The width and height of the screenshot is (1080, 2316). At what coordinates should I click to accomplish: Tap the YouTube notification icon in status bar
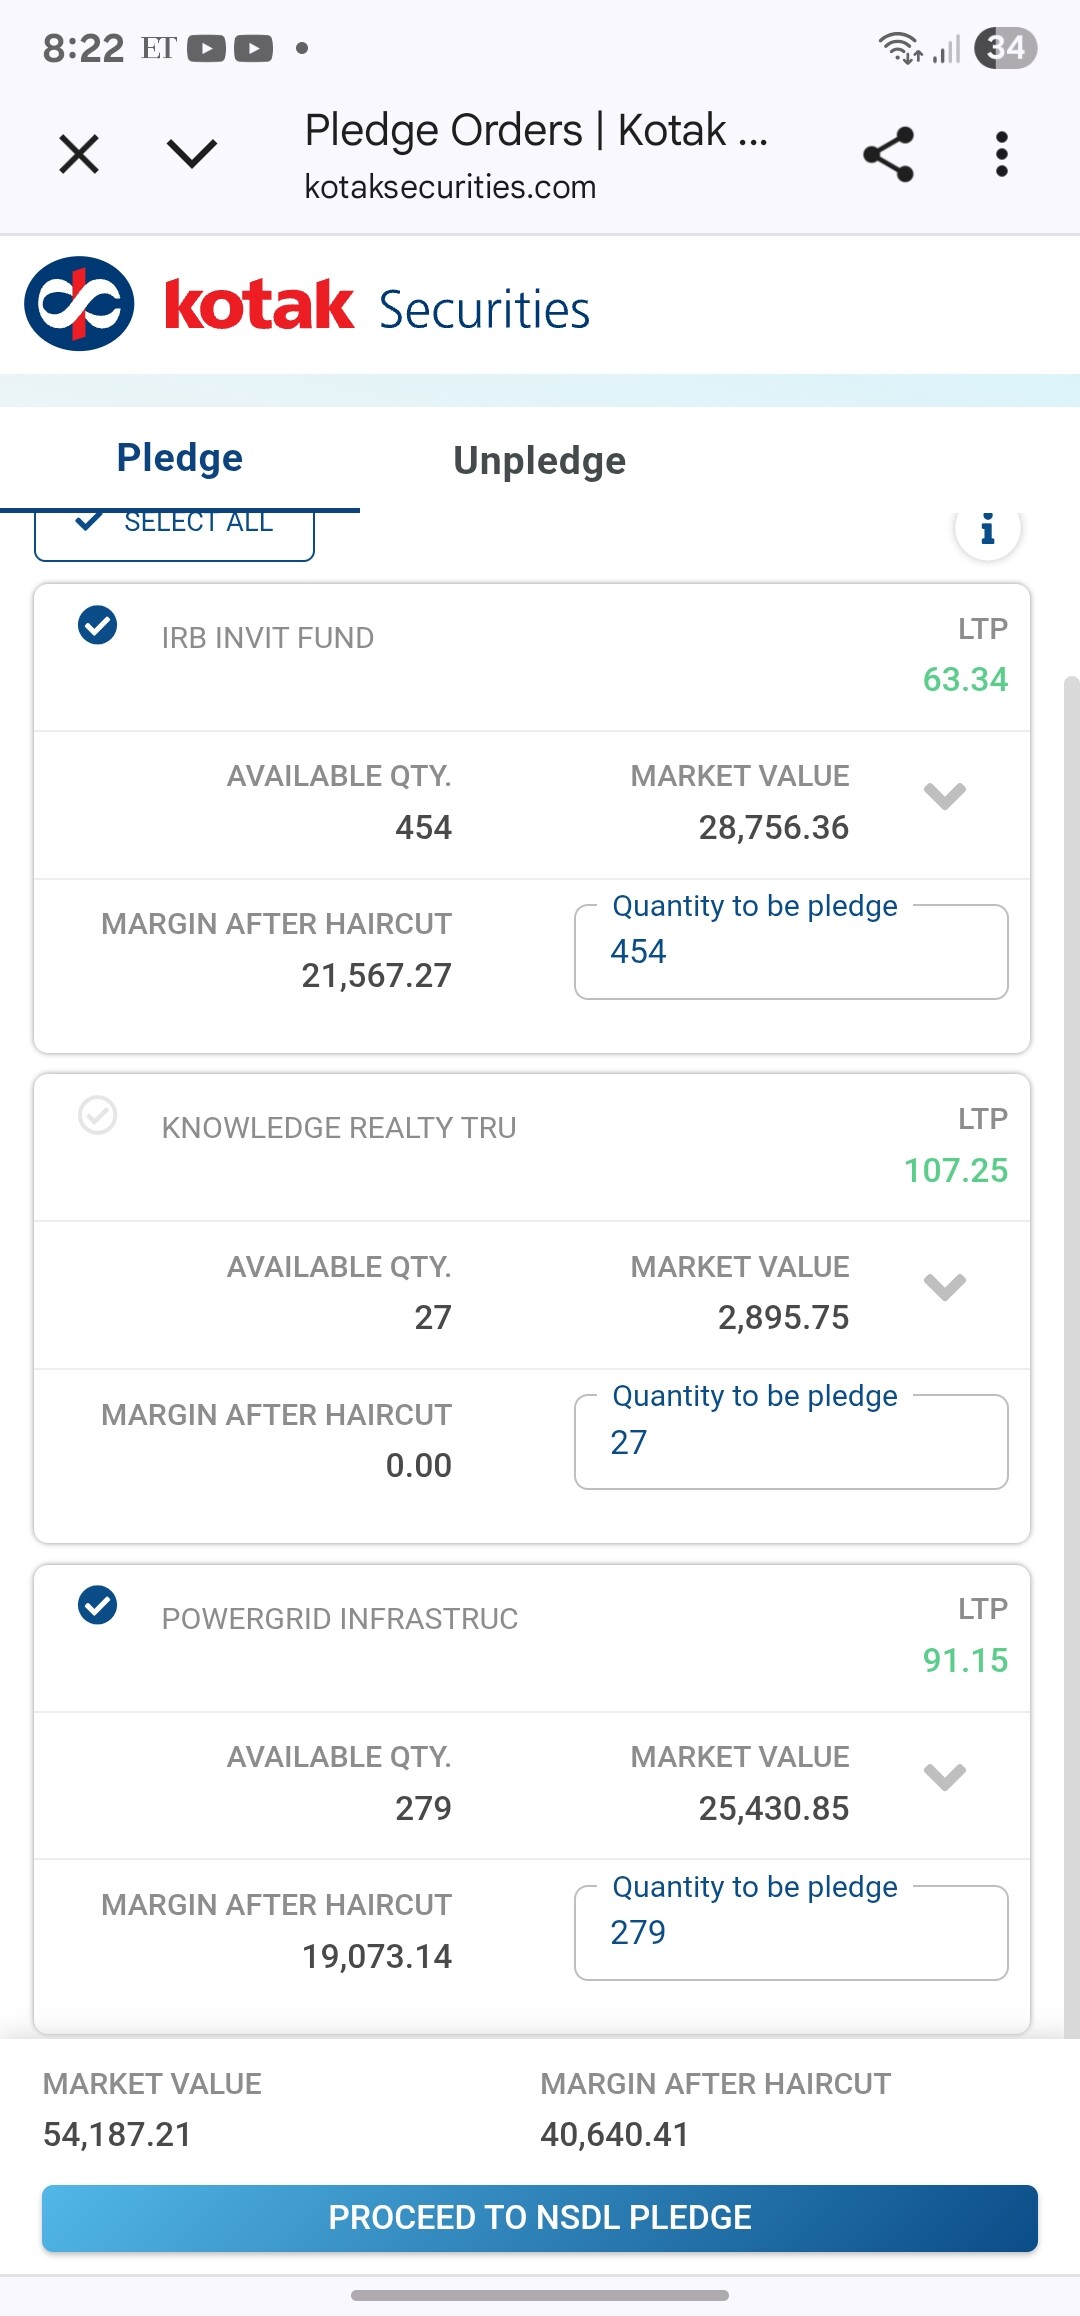pyautogui.click(x=207, y=48)
